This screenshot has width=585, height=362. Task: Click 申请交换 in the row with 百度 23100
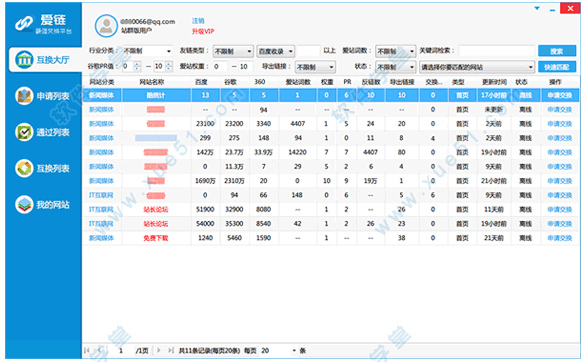(560, 124)
